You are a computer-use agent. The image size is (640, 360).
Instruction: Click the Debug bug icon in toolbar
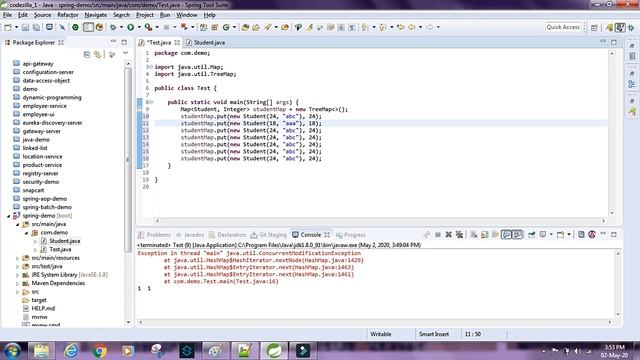pyautogui.click(x=113, y=27)
